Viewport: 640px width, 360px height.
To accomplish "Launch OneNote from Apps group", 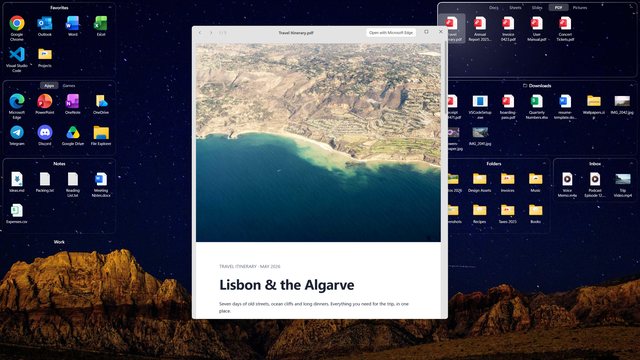I will [x=73, y=101].
